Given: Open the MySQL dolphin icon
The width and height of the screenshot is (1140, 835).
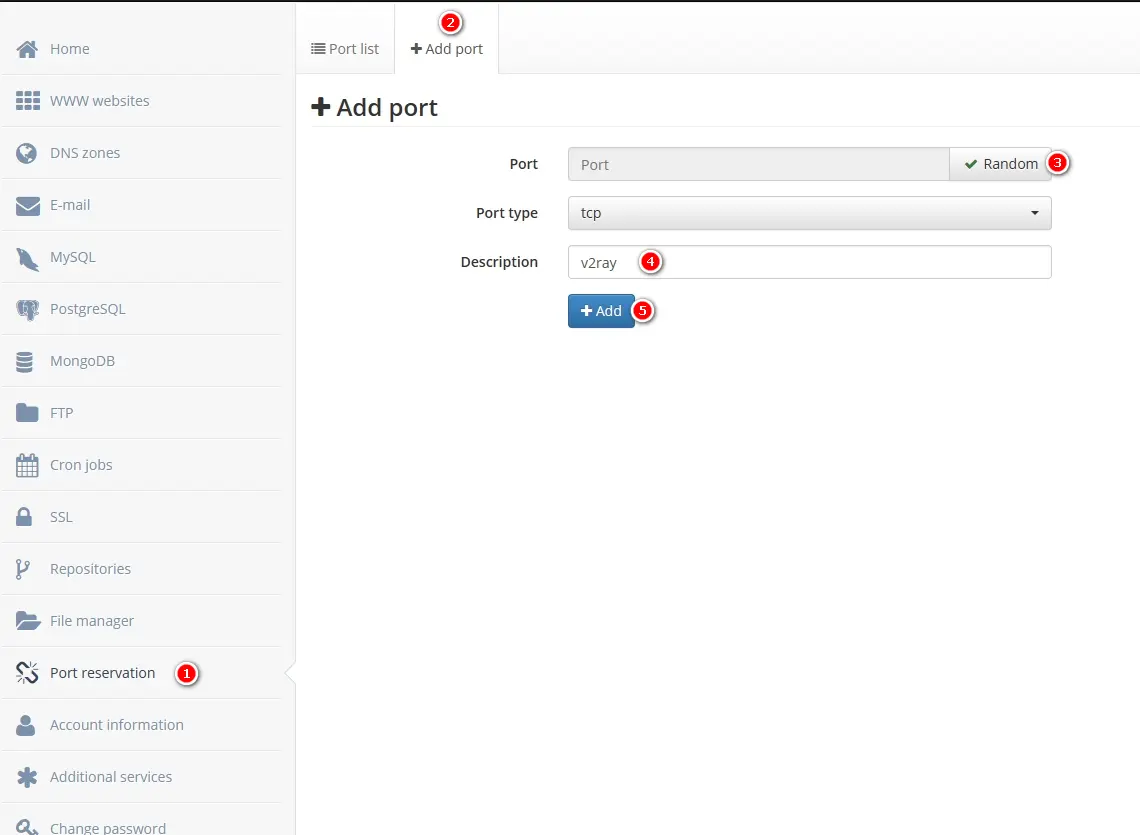Looking at the screenshot, I should 27,257.
